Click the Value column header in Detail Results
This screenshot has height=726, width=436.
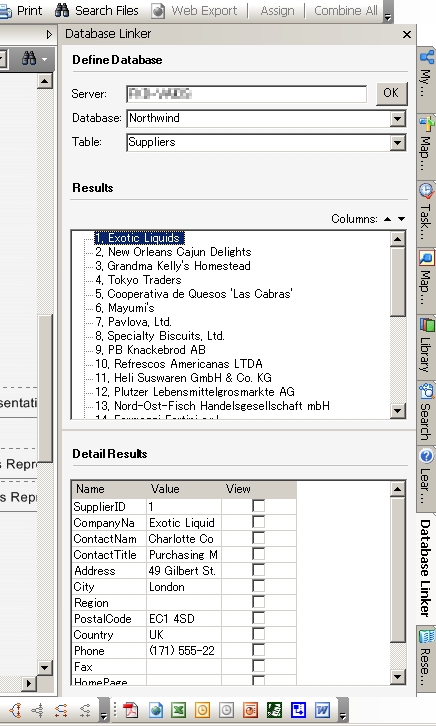tap(184, 489)
